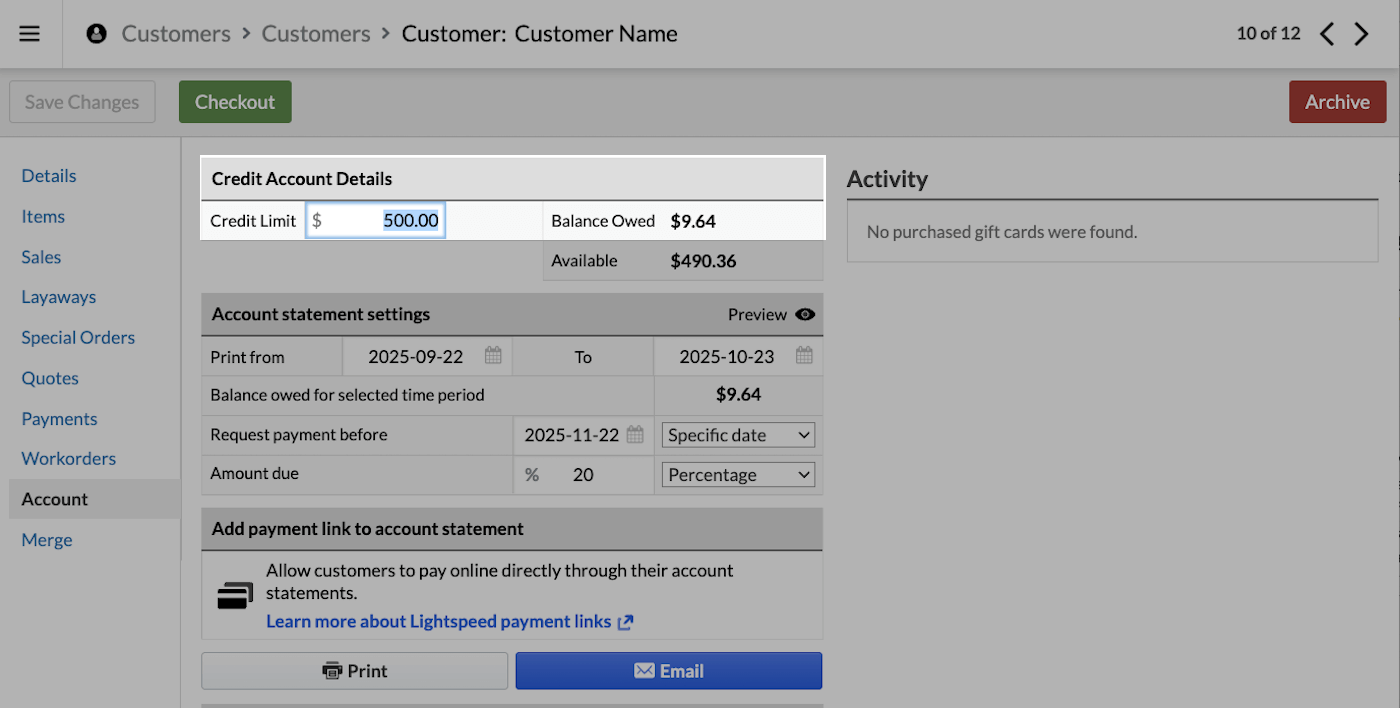The image size is (1400, 708).
Task: Open the calendar picker for the Print from date
Action: click(x=492, y=355)
